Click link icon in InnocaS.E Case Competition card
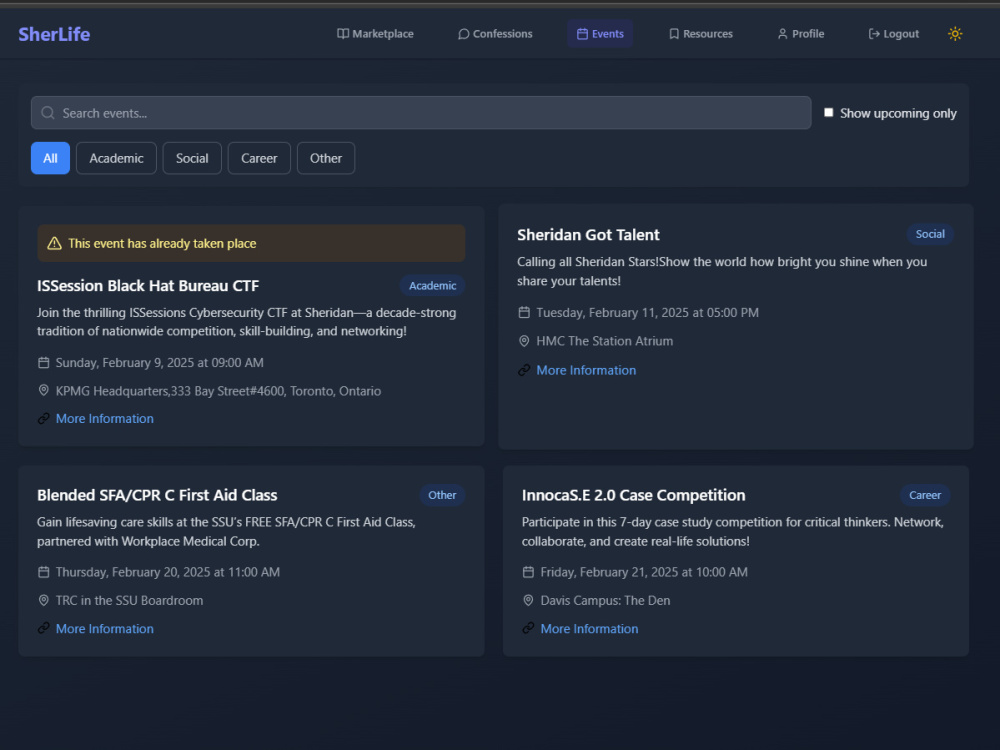Screen dimensions: 1000x750 528,628
